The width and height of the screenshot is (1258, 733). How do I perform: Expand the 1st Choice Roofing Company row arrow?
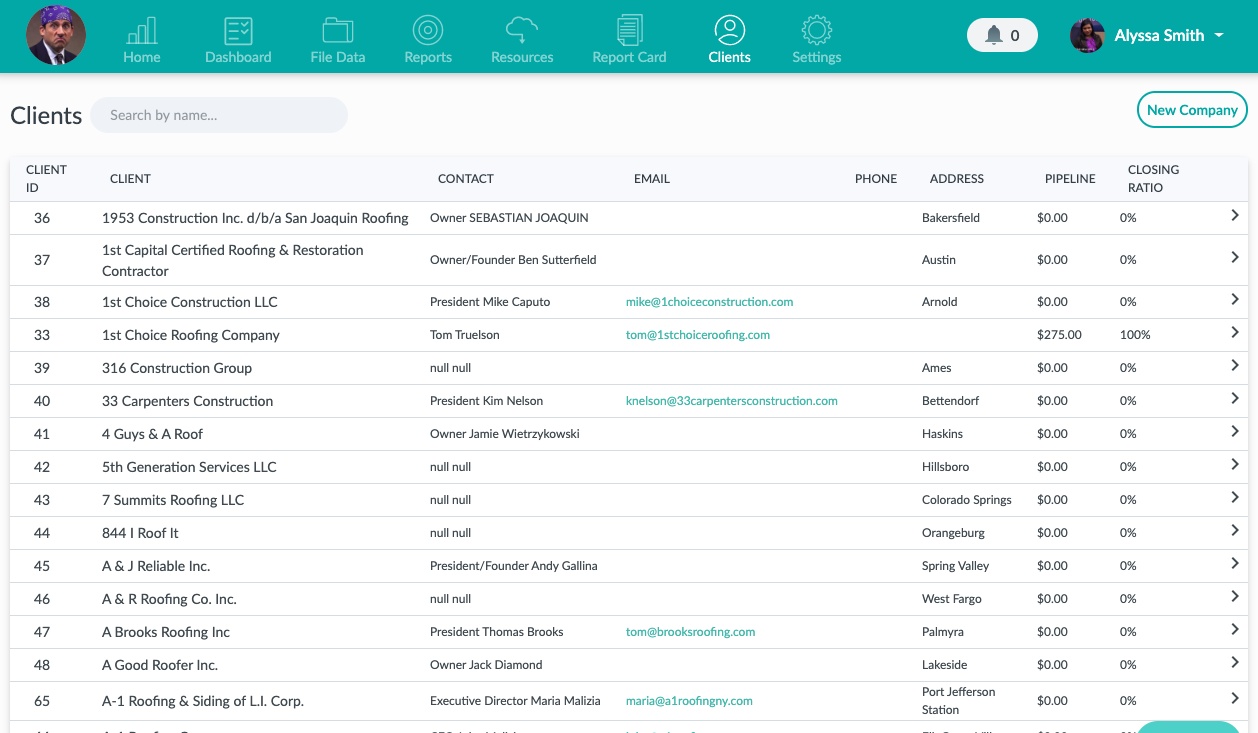point(1235,332)
